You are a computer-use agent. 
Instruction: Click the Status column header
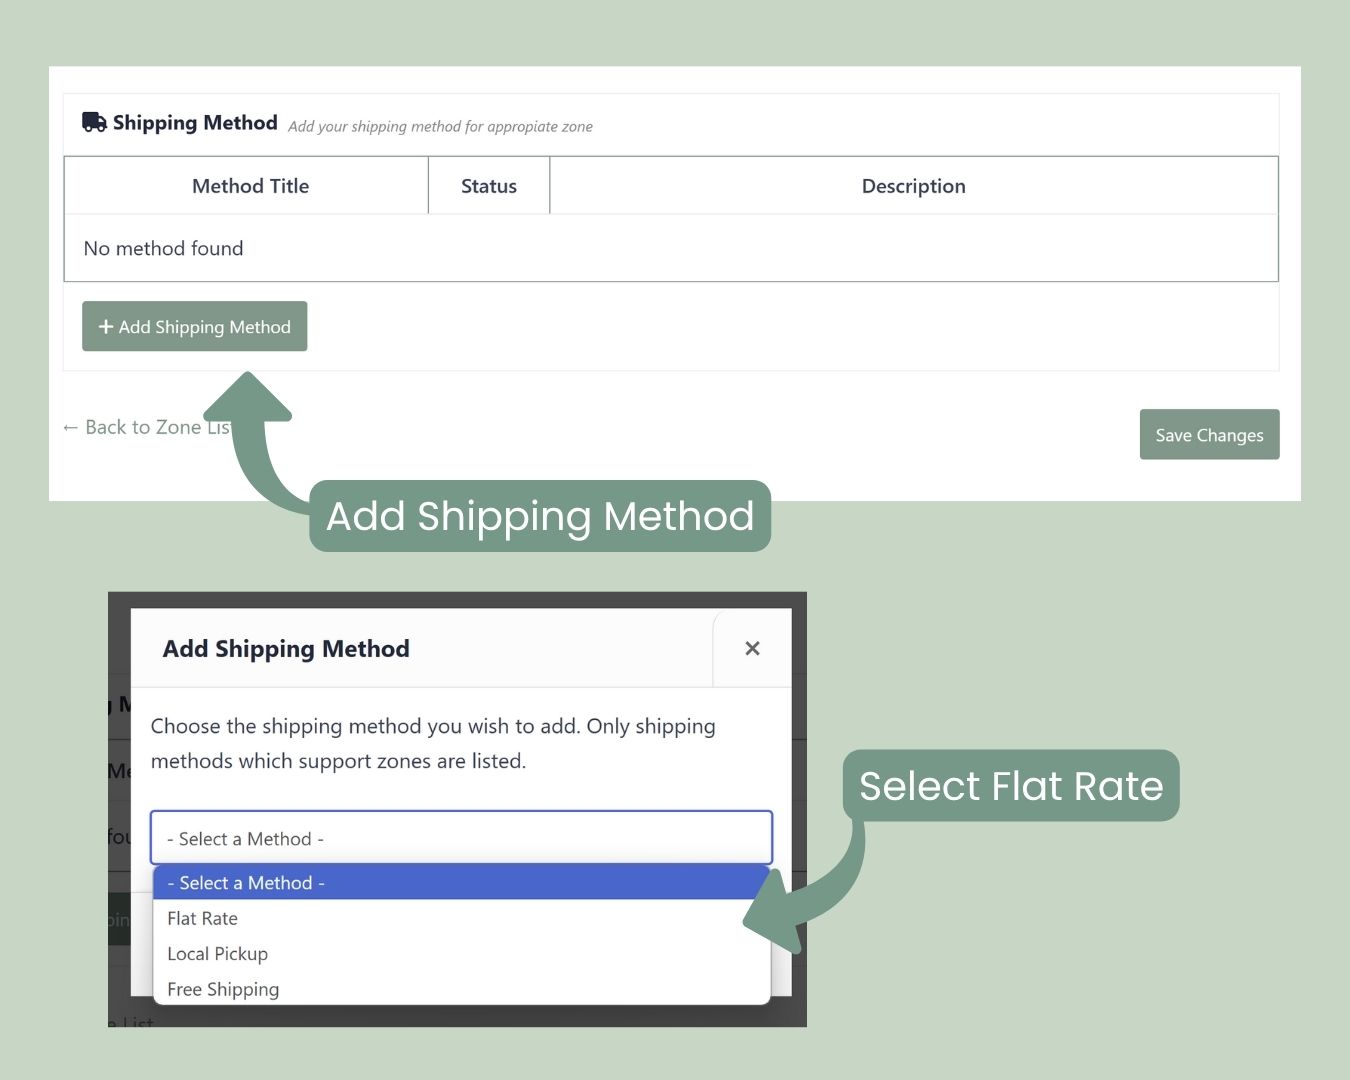[x=489, y=186]
